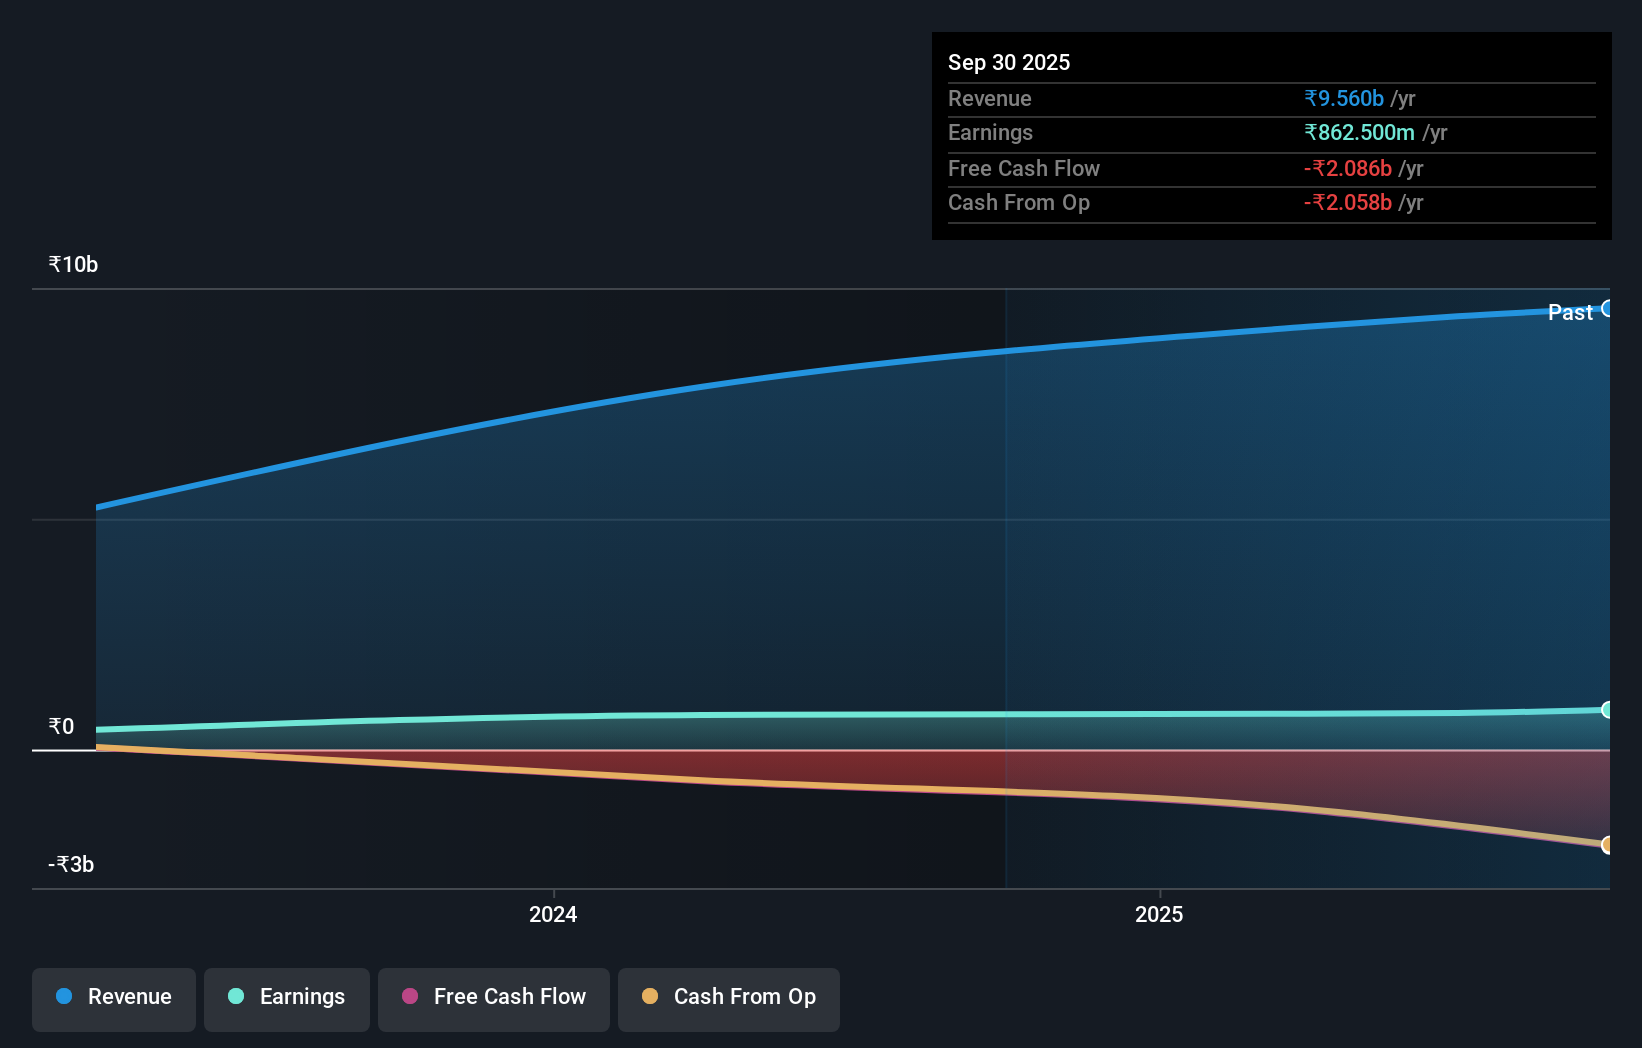The height and width of the screenshot is (1048, 1642).
Task: Click the pink Free Cash Flow dot icon
Action: [408, 997]
